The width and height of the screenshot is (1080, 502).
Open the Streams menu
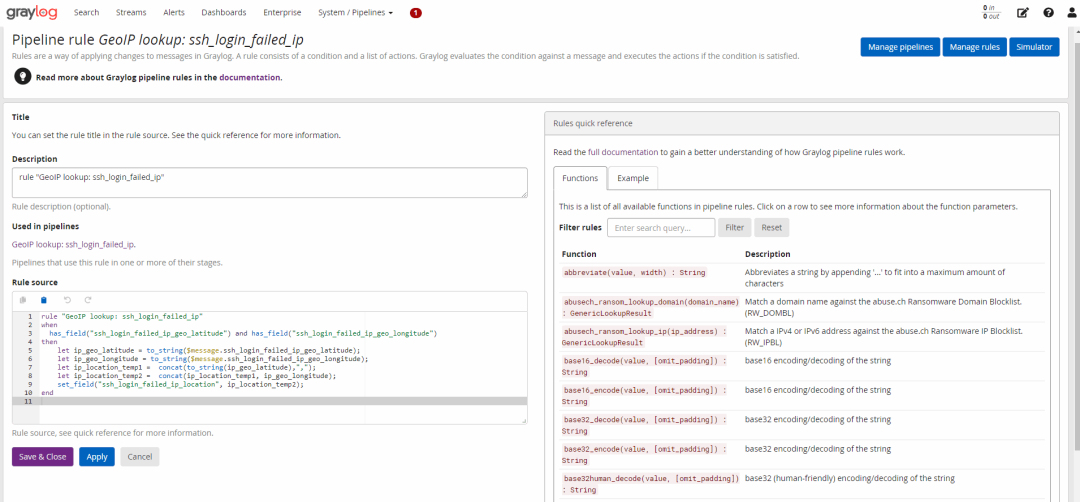(130, 13)
